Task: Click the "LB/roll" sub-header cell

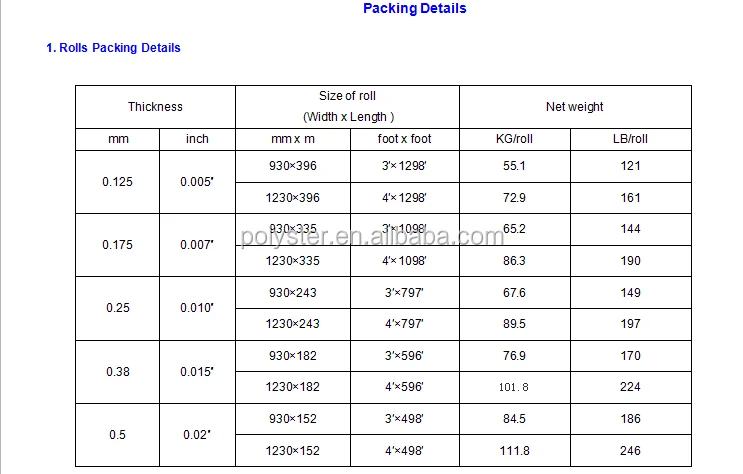Action: click(x=630, y=139)
